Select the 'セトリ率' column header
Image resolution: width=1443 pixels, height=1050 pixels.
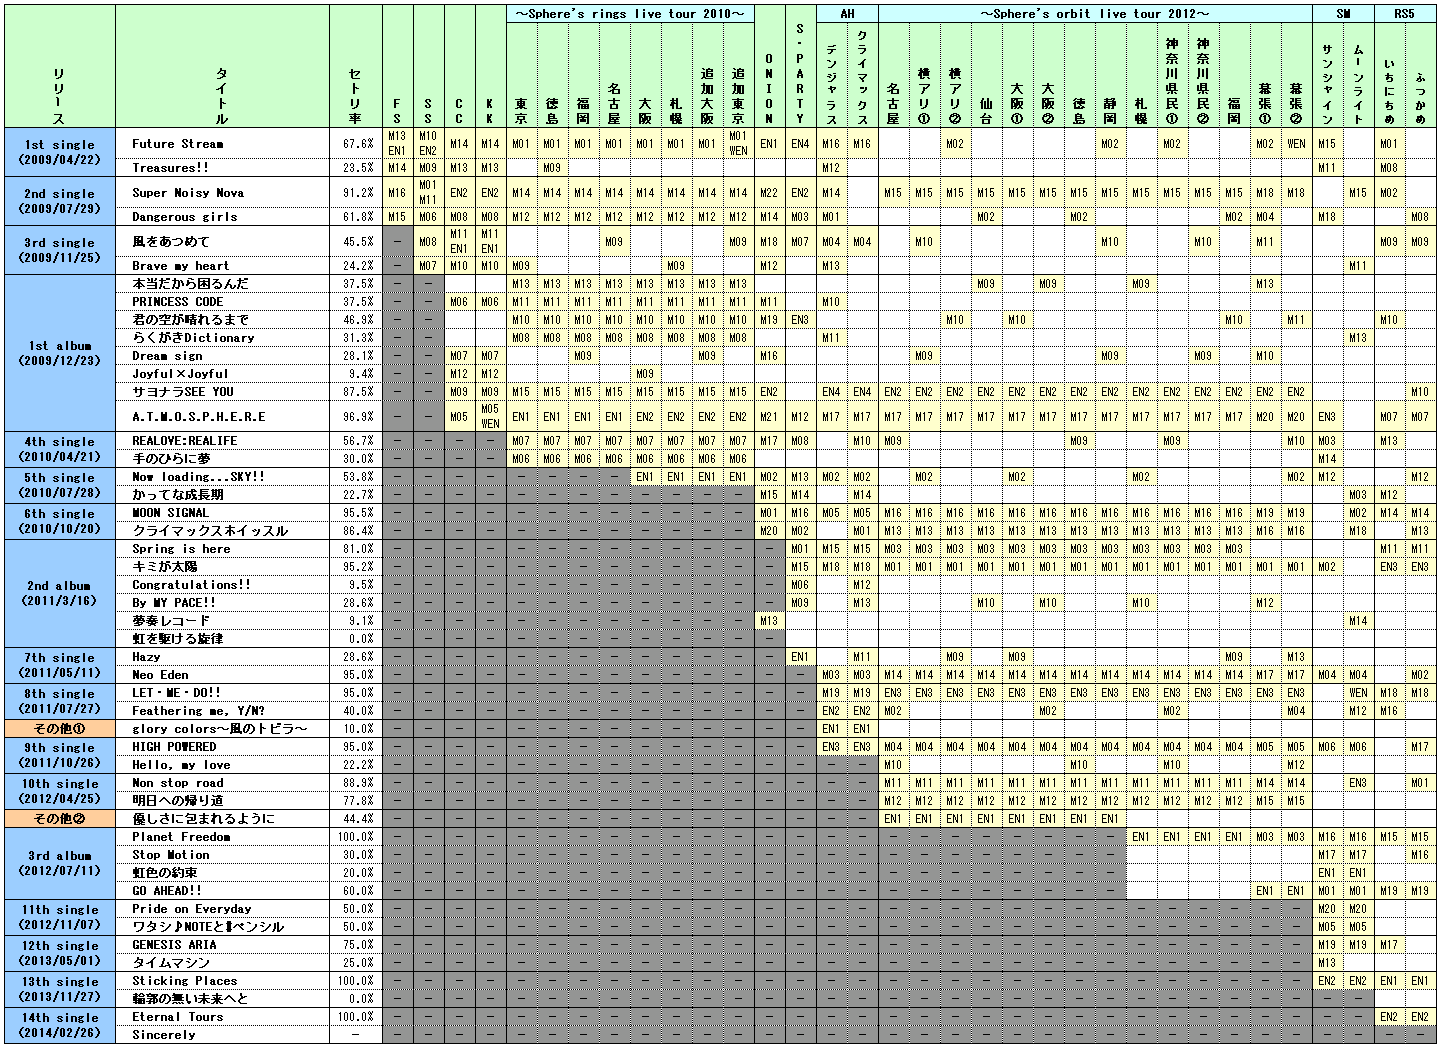356,66
